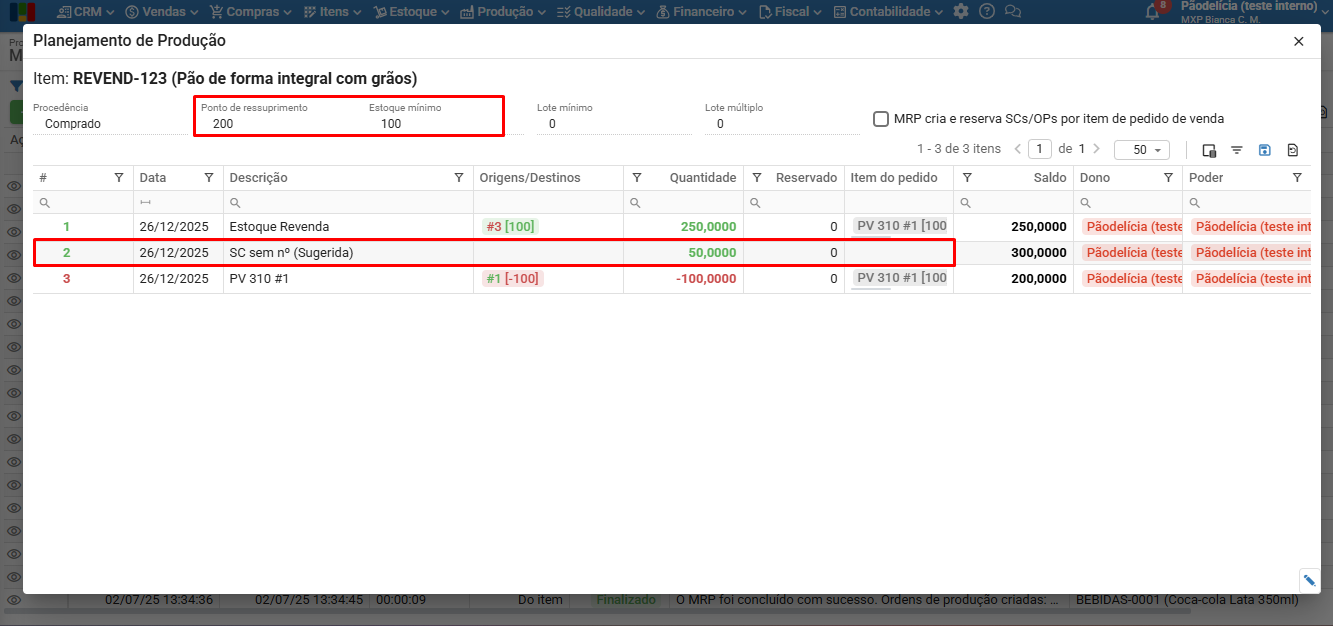1333x626 pixels.
Task: Click the export document icon in grid toolbar
Action: point(1293,150)
